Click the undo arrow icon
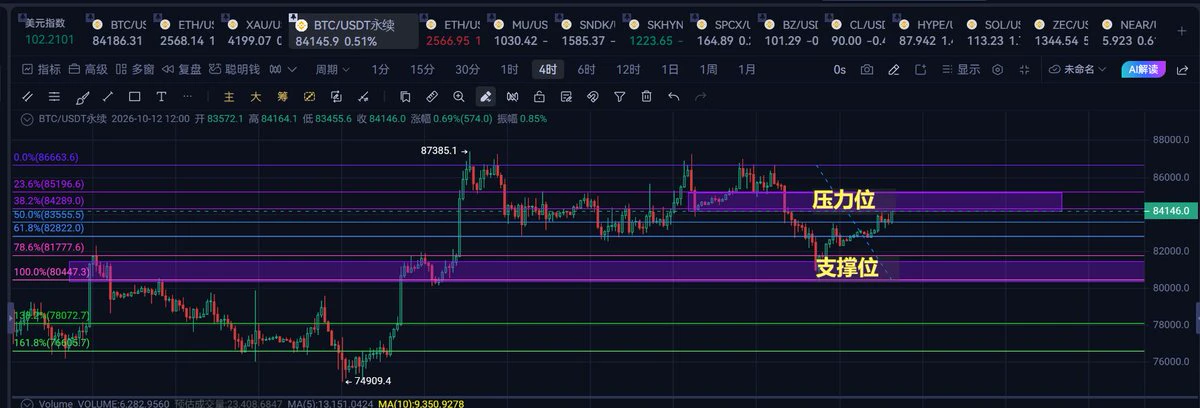1200x408 pixels. (674, 97)
